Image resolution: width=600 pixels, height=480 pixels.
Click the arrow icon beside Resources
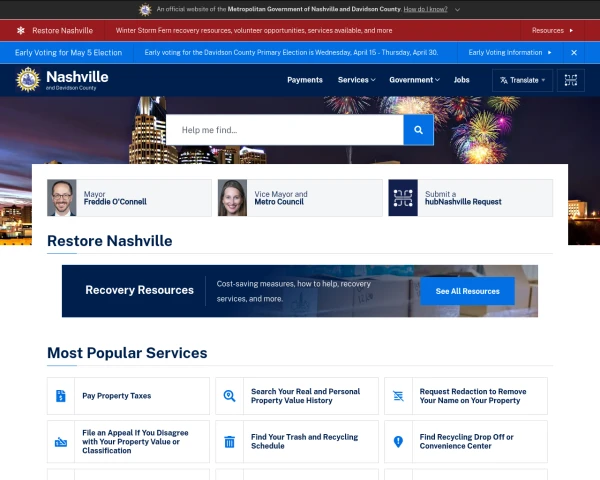571,30
